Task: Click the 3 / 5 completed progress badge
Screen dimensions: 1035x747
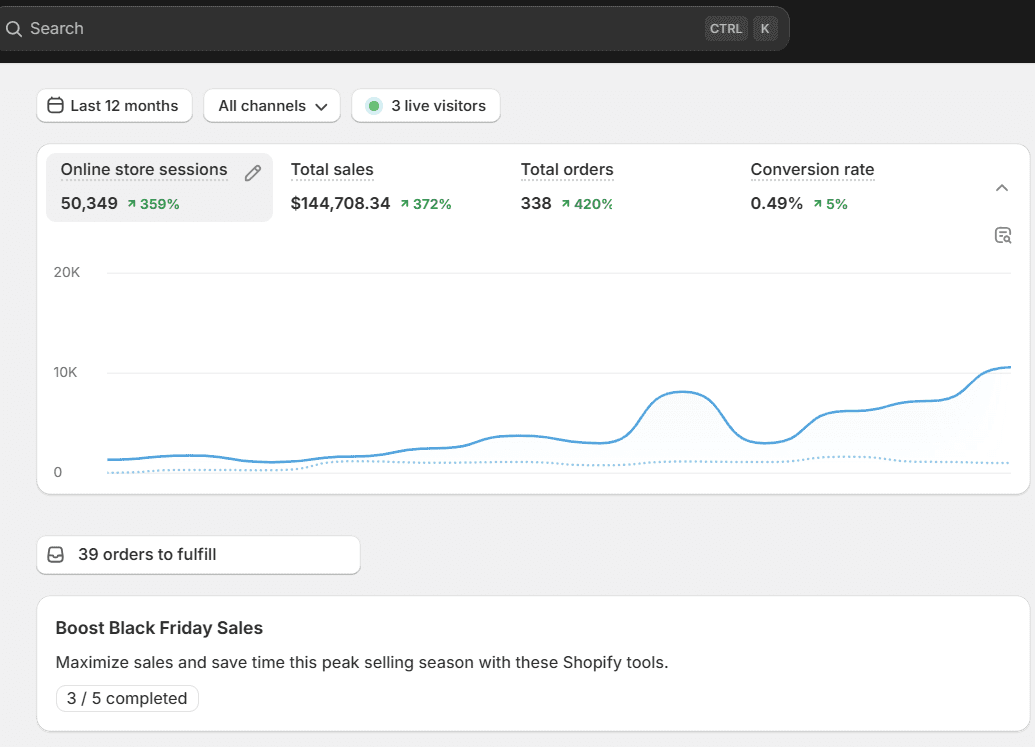Action: [x=127, y=698]
